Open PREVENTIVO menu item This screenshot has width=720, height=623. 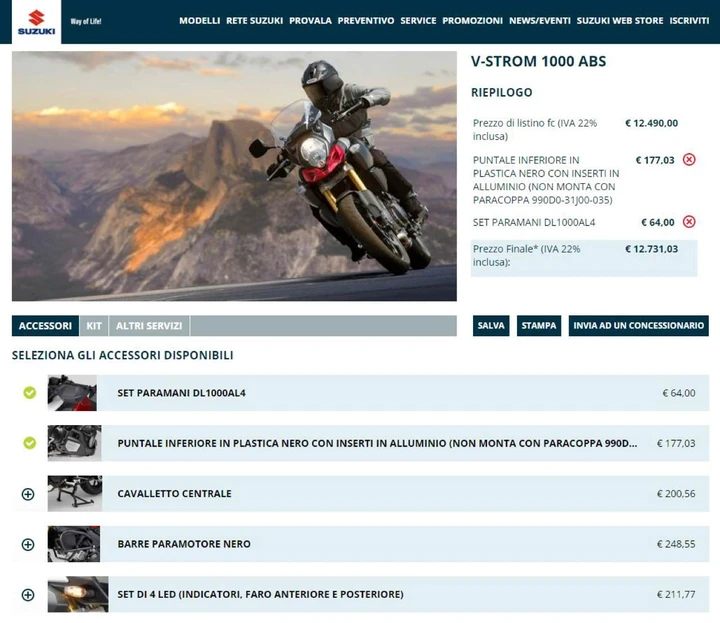click(x=366, y=21)
